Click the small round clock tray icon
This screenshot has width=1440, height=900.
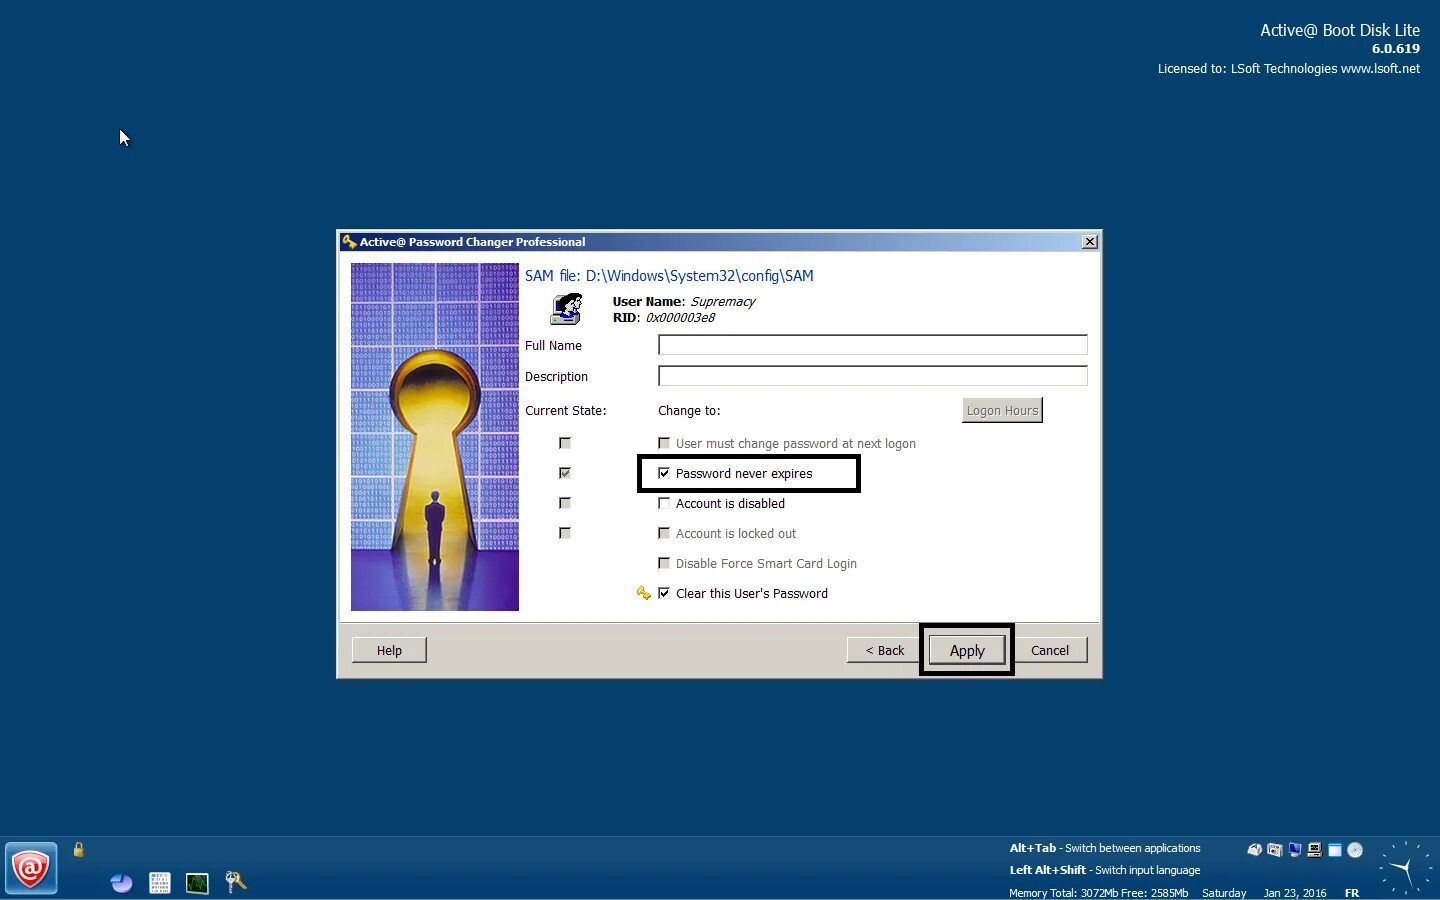(x=1355, y=850)
